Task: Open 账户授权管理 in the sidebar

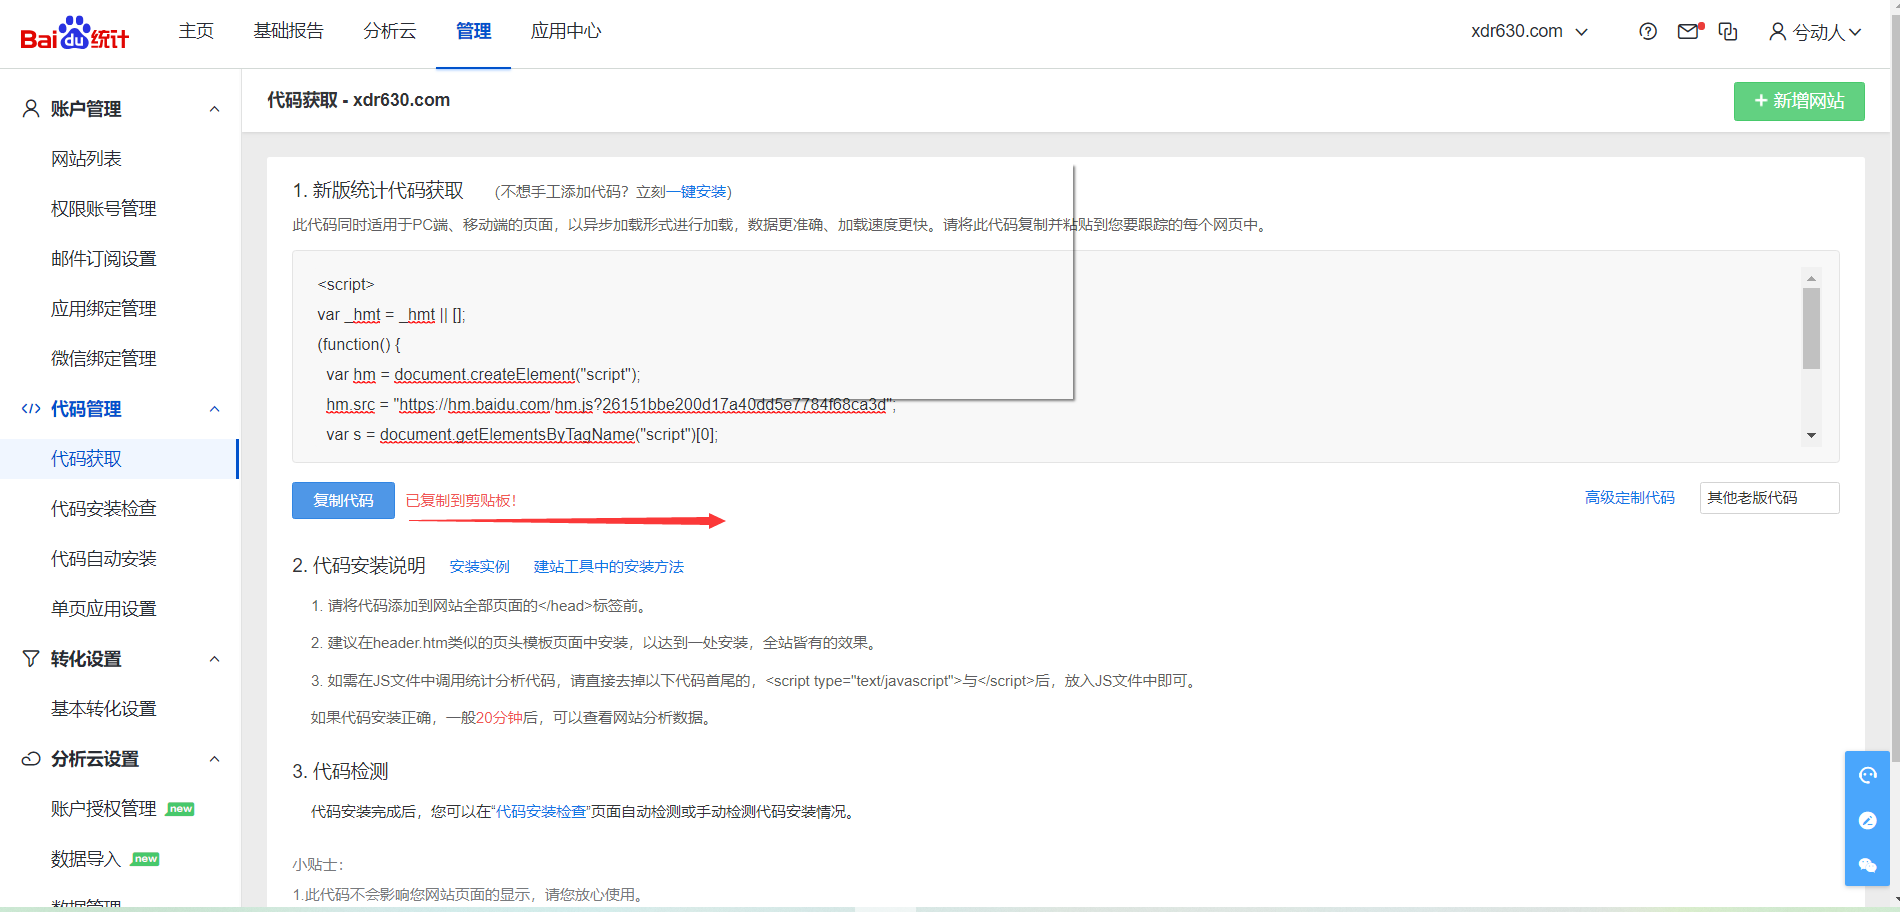Action: pyautogui.click(x=104, y=808)
